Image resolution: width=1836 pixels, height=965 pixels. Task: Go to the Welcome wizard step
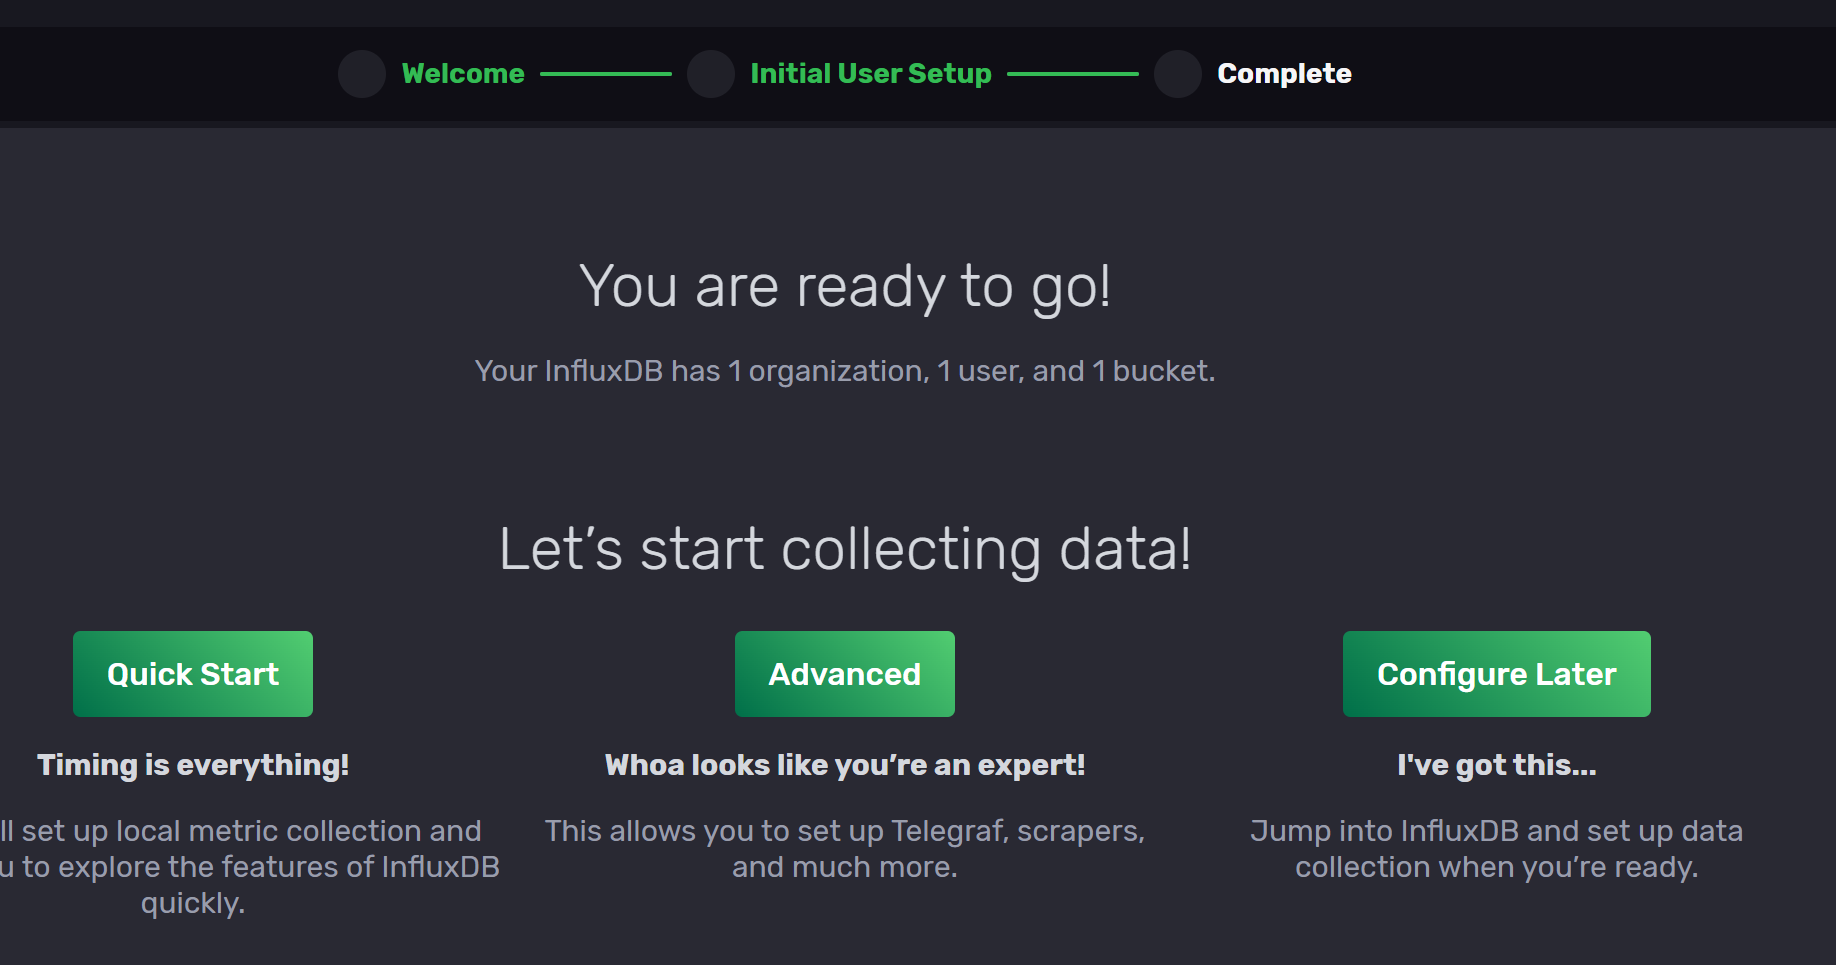click(463, 74)
